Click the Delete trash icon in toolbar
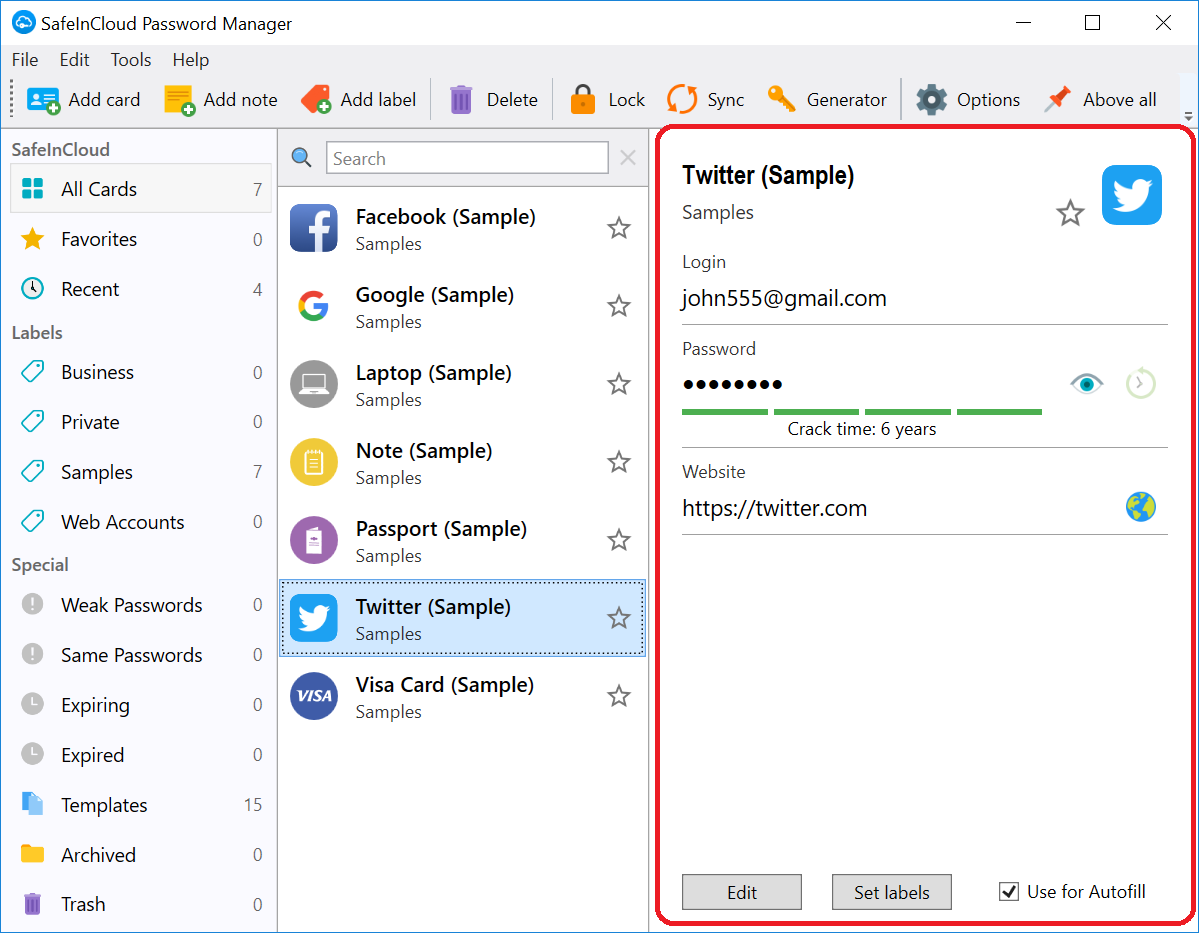1199x933 pixels. pos(461,99)
